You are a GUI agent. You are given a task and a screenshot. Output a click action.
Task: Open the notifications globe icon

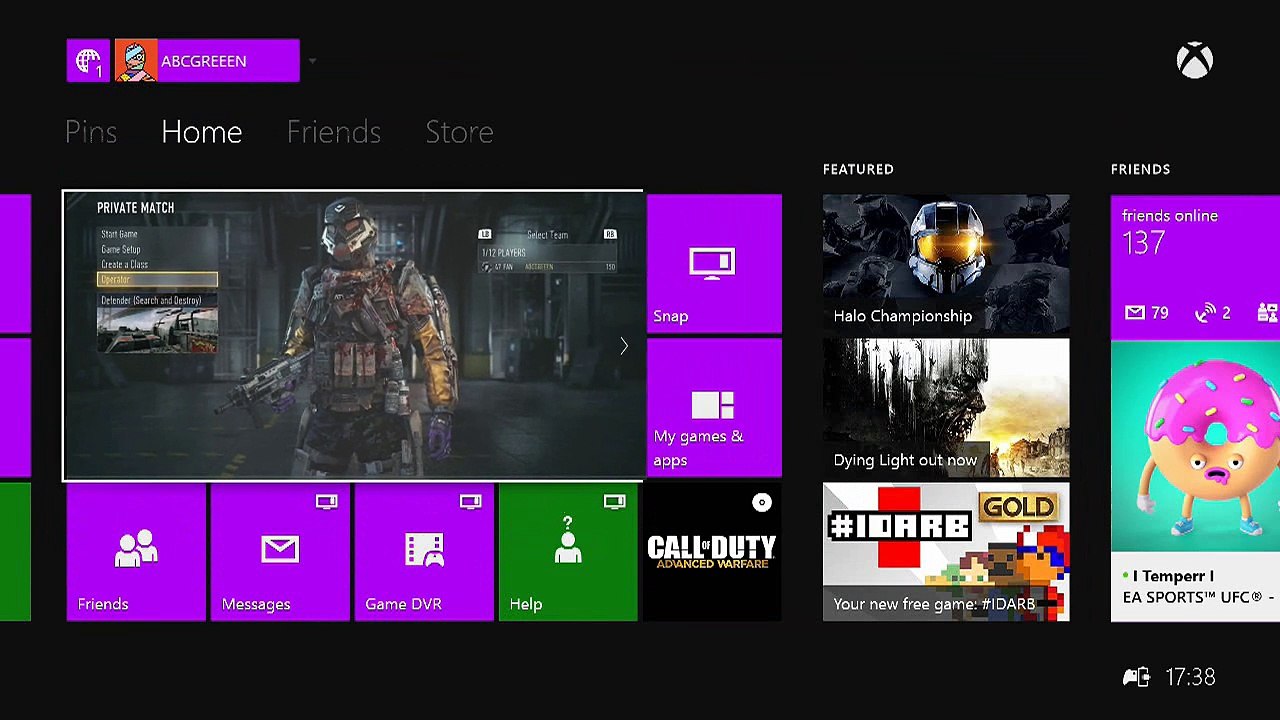click(89, 61)
